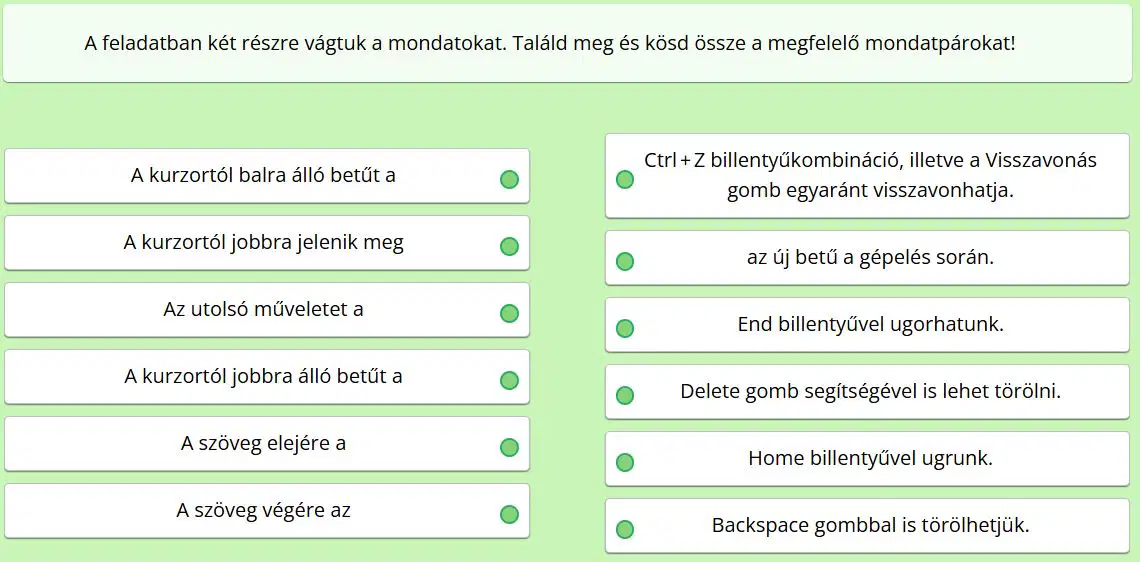The width and height of the screenshot is (1140, 562).
Task: Click the 'Delete gomb segítségével is lehet törölni.' text
Action: click(x=870, y=391)
